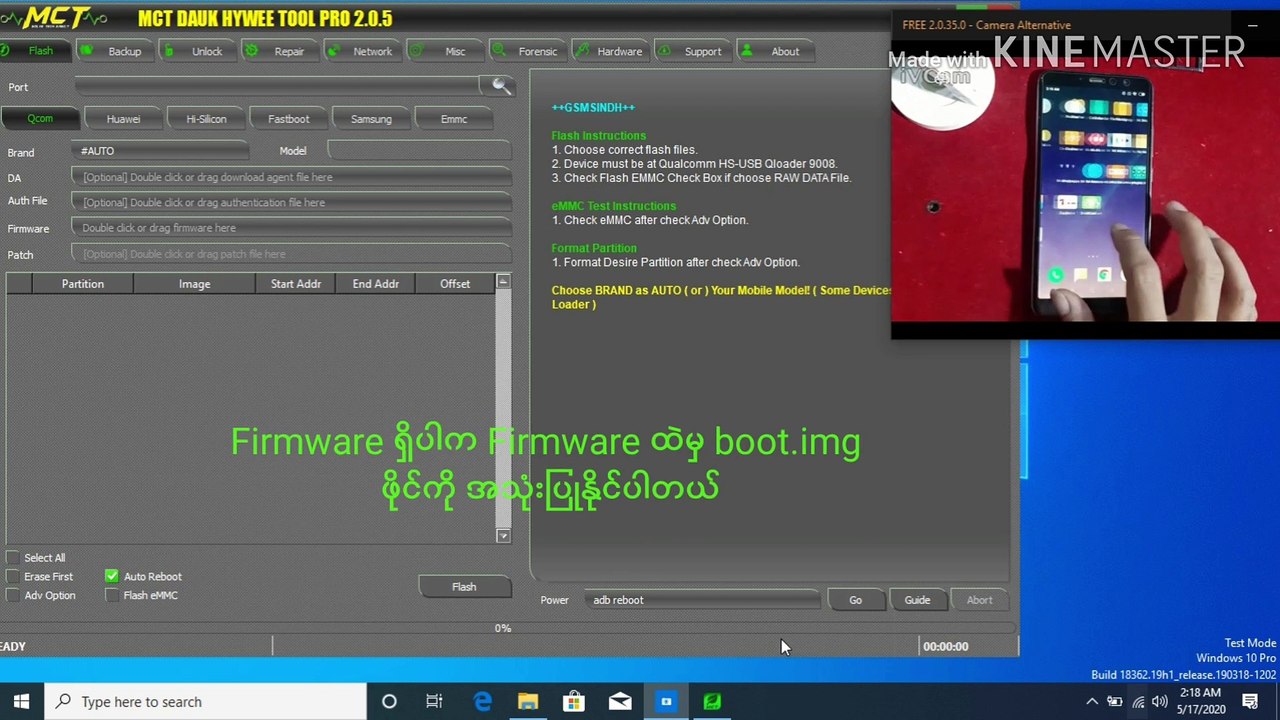Click the Start Addr column header
The width and height of the screenshot is (1280, 720).
coord(296,284)
